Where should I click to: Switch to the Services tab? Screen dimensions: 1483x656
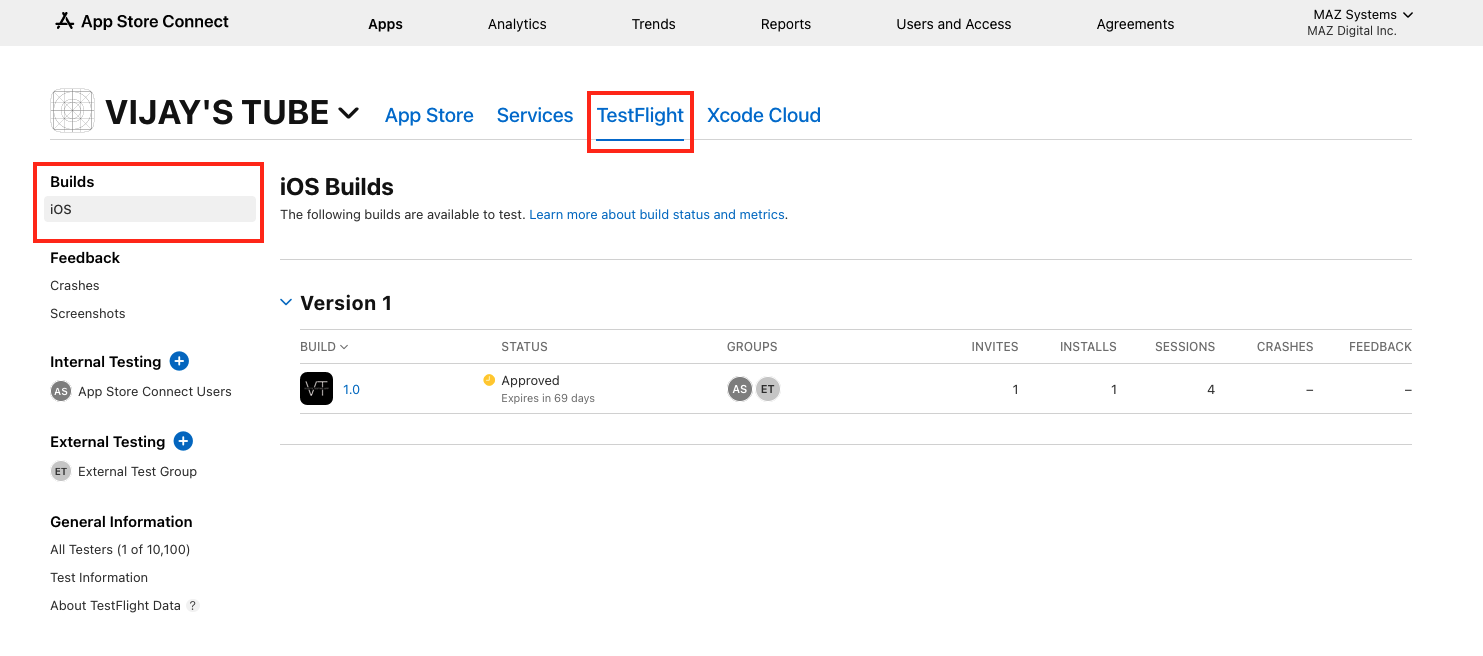pyautogui.click(x=535, y=115)
